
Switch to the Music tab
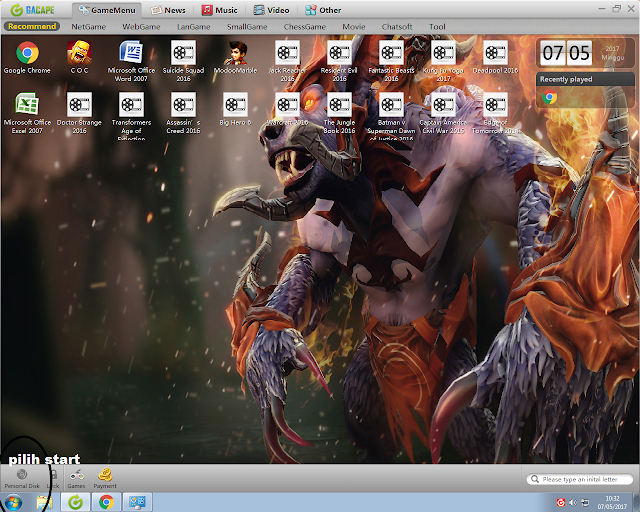pos(220,10)
